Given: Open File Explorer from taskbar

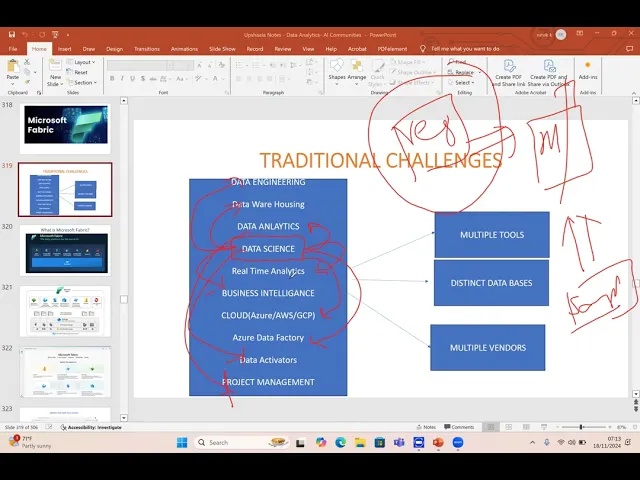Looking at the screenshot, I should pos(360,442).
